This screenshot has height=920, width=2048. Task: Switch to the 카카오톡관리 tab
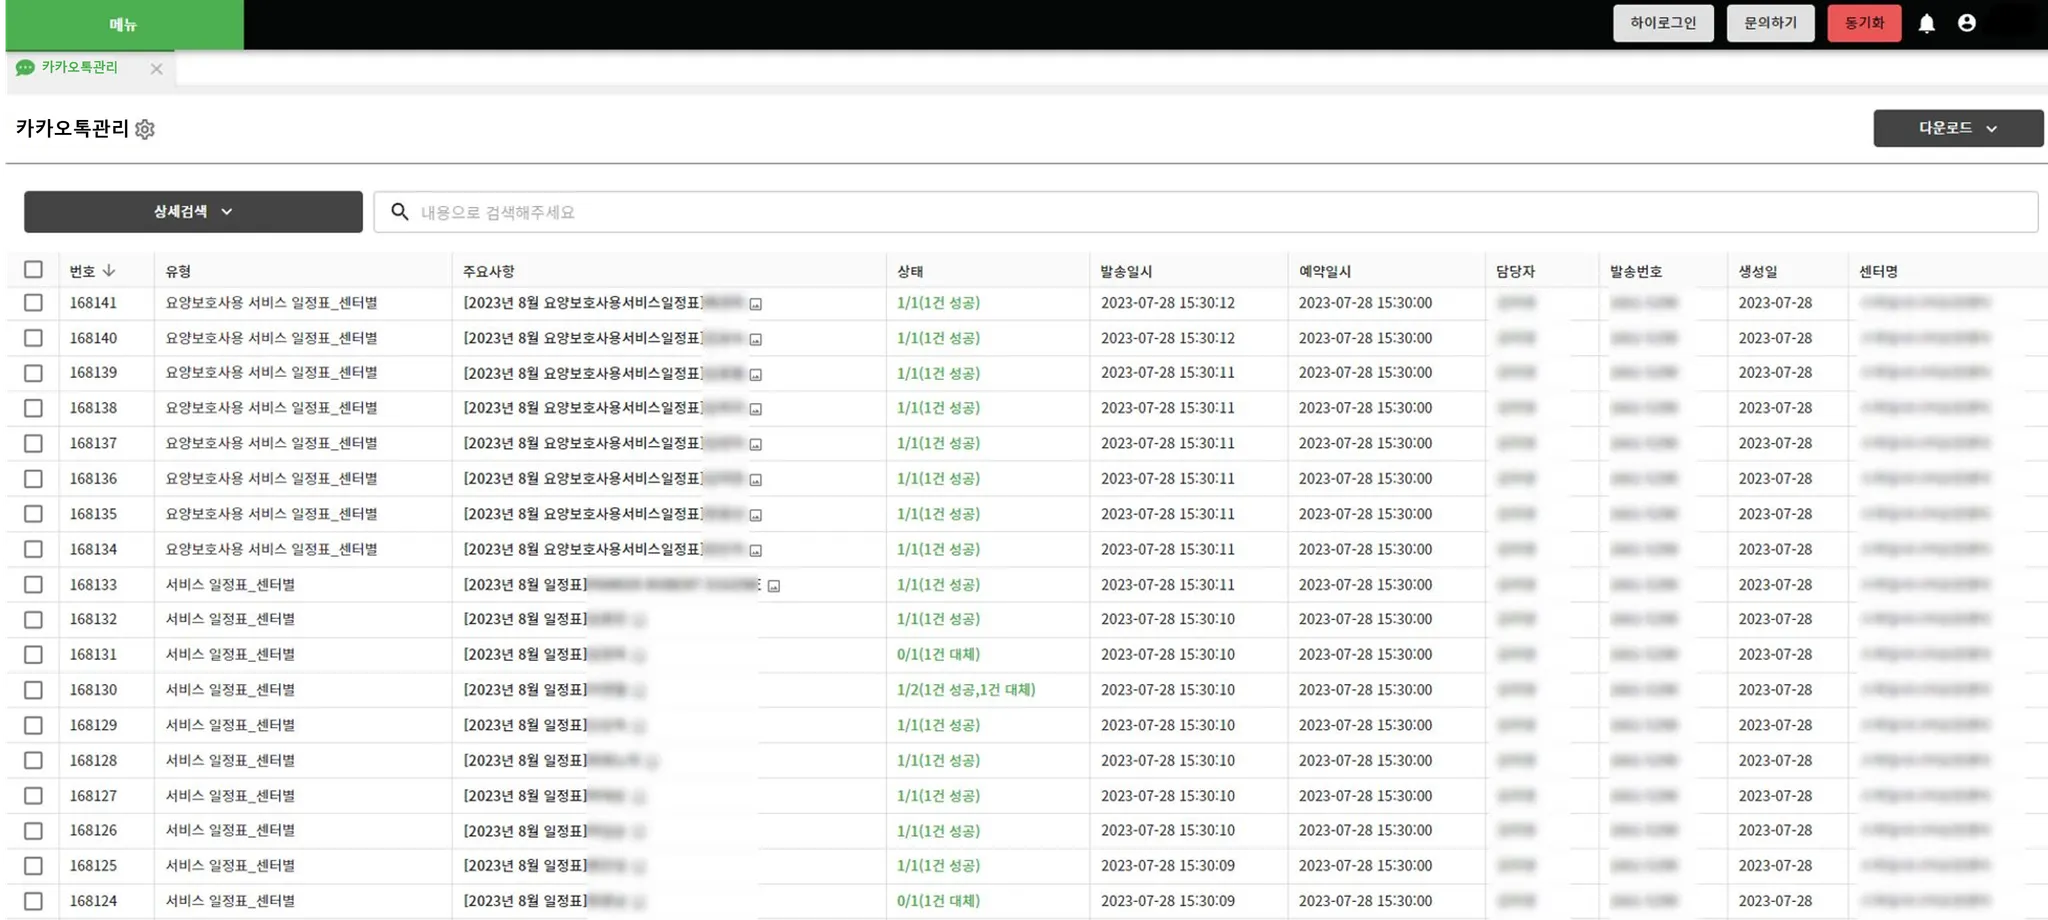click(80, 67)
